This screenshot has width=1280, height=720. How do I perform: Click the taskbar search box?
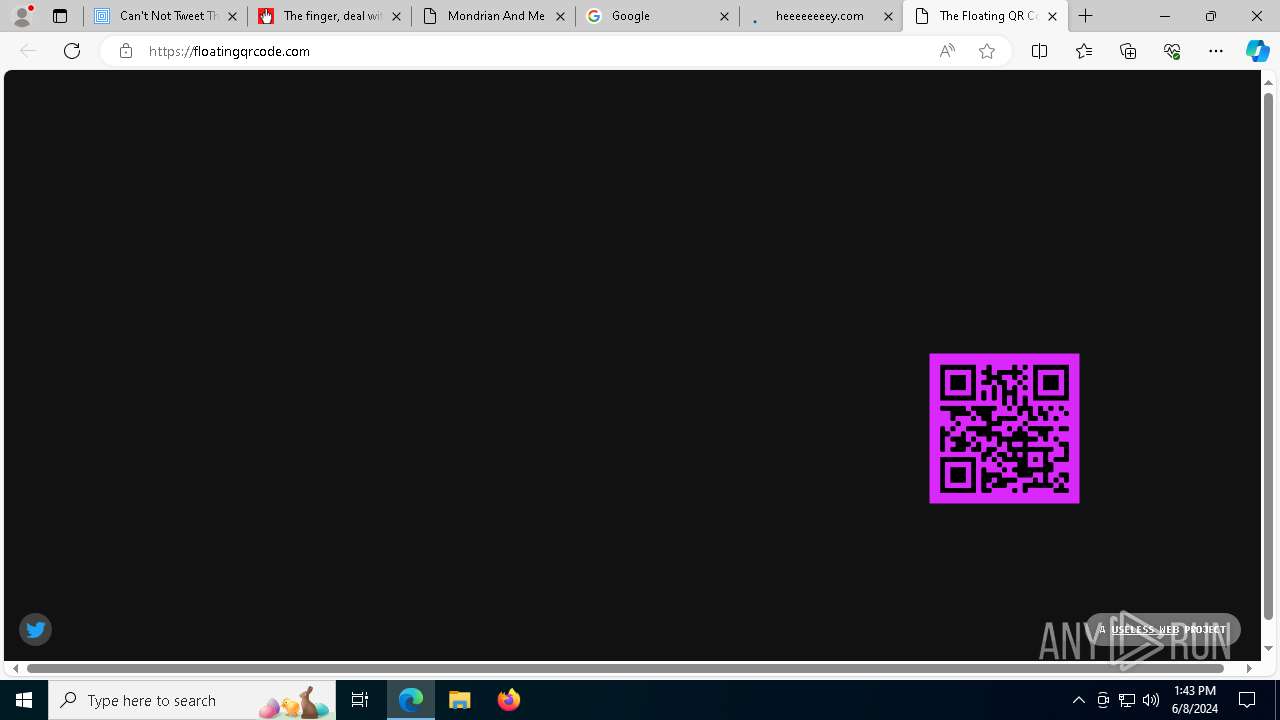(192, 700)
